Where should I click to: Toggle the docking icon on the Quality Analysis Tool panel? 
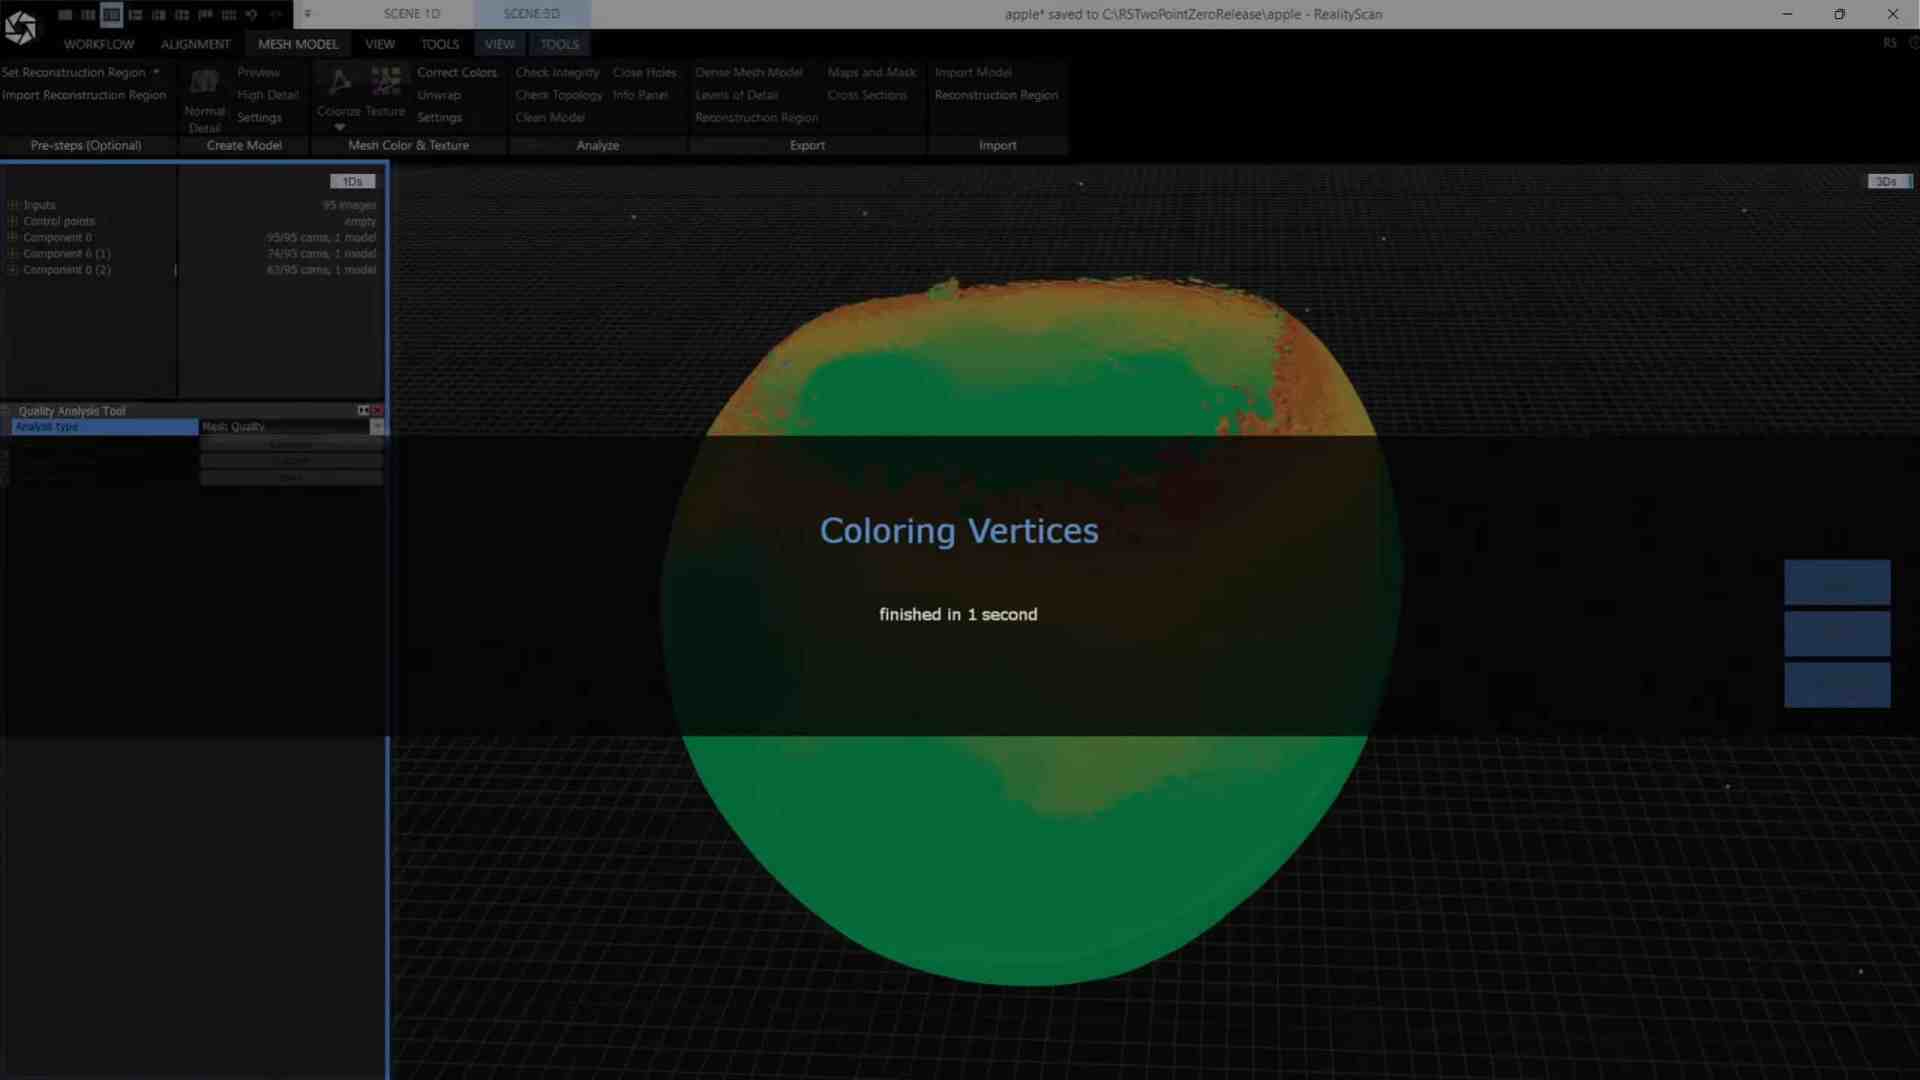[x=363, y=410]
